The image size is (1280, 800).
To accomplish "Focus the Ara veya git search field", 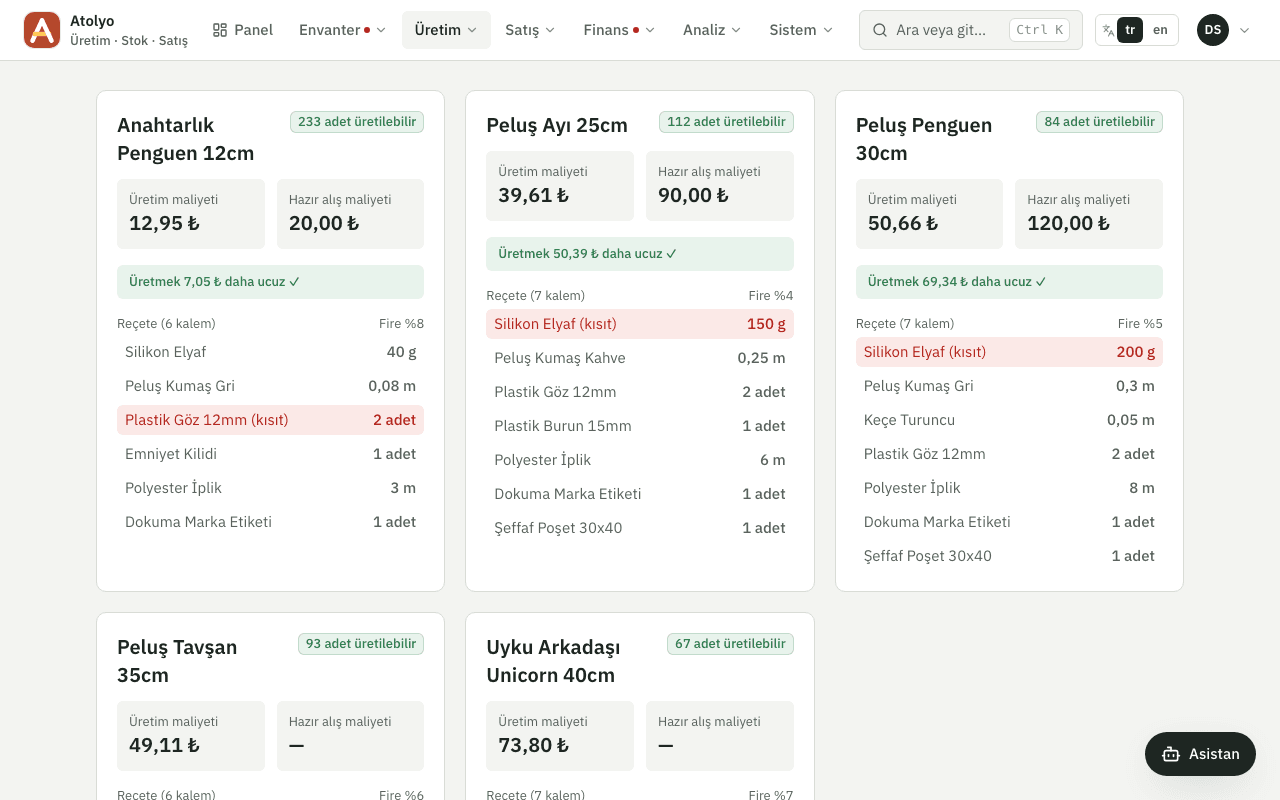I will pos(970,30).
